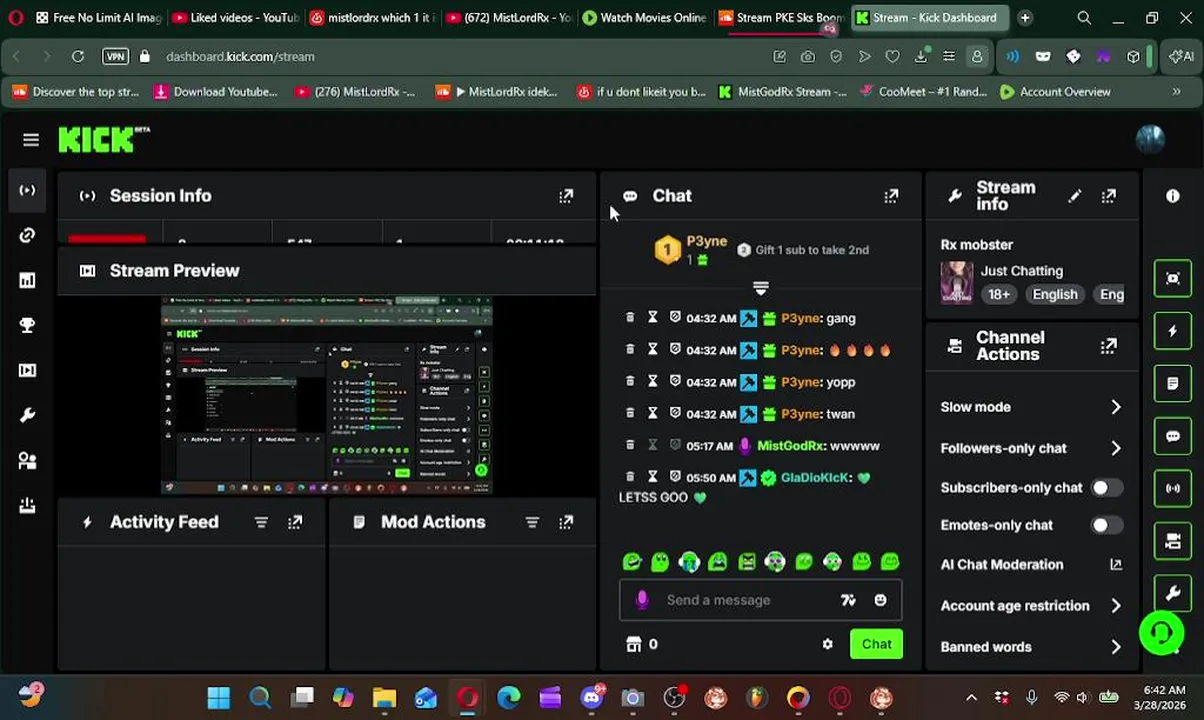Click the Stream Preview thumbnail
The image size is (1204, 720).
(327, 395)
